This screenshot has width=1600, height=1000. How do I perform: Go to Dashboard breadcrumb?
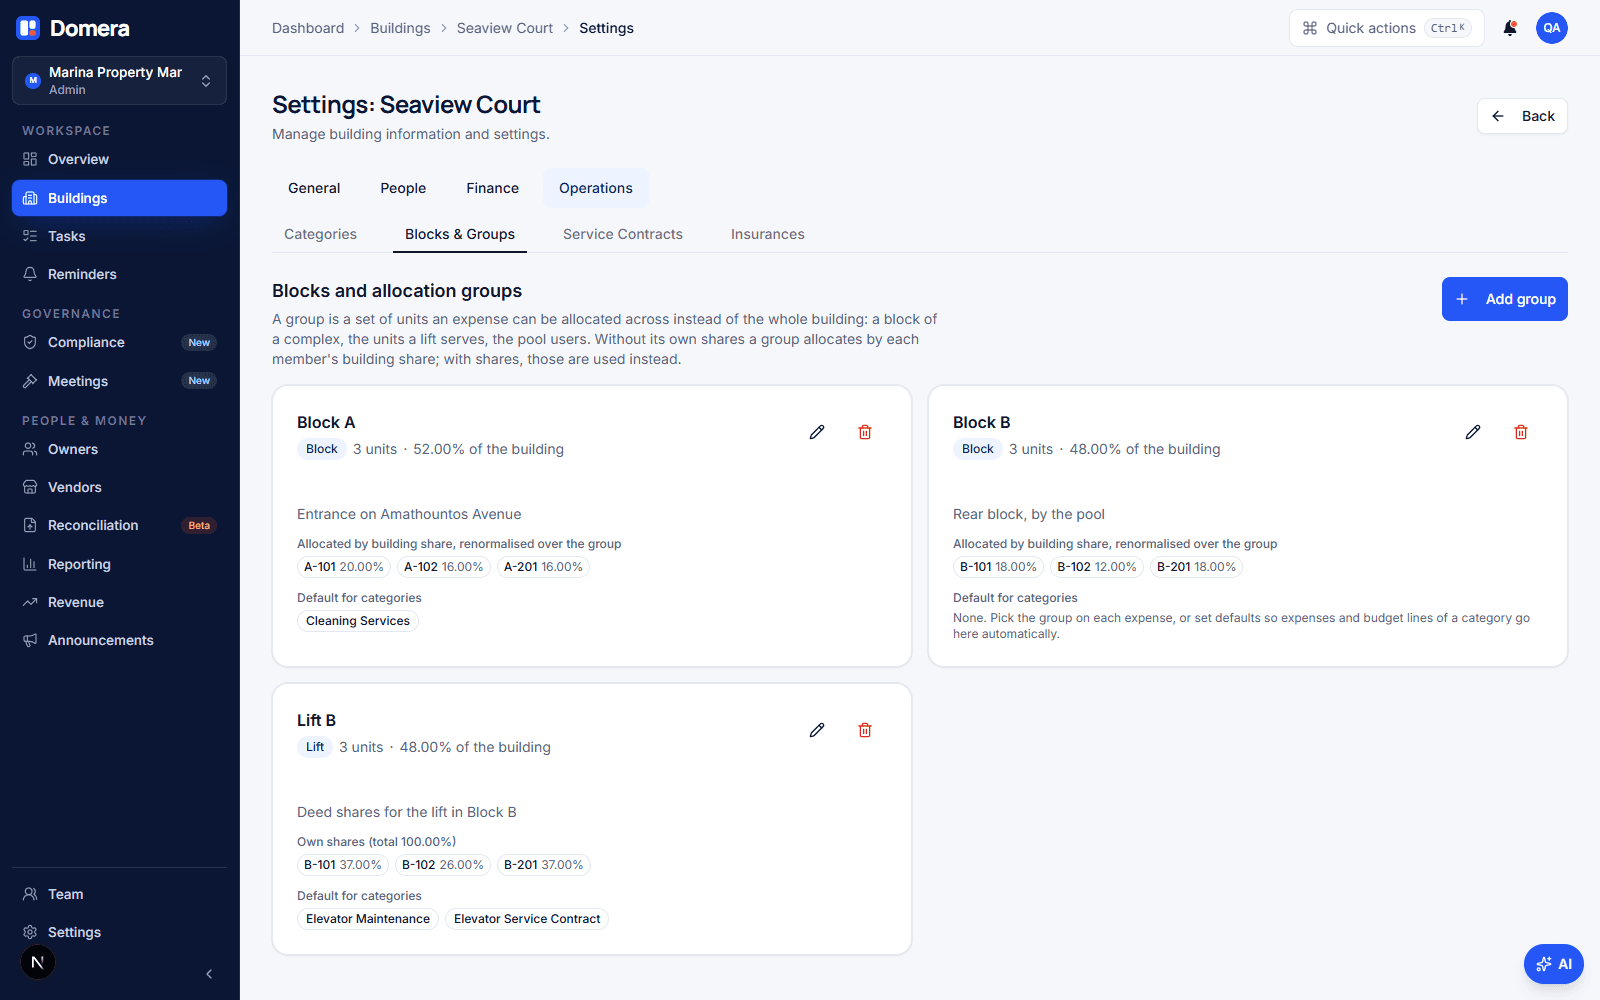tap(308, 28)
